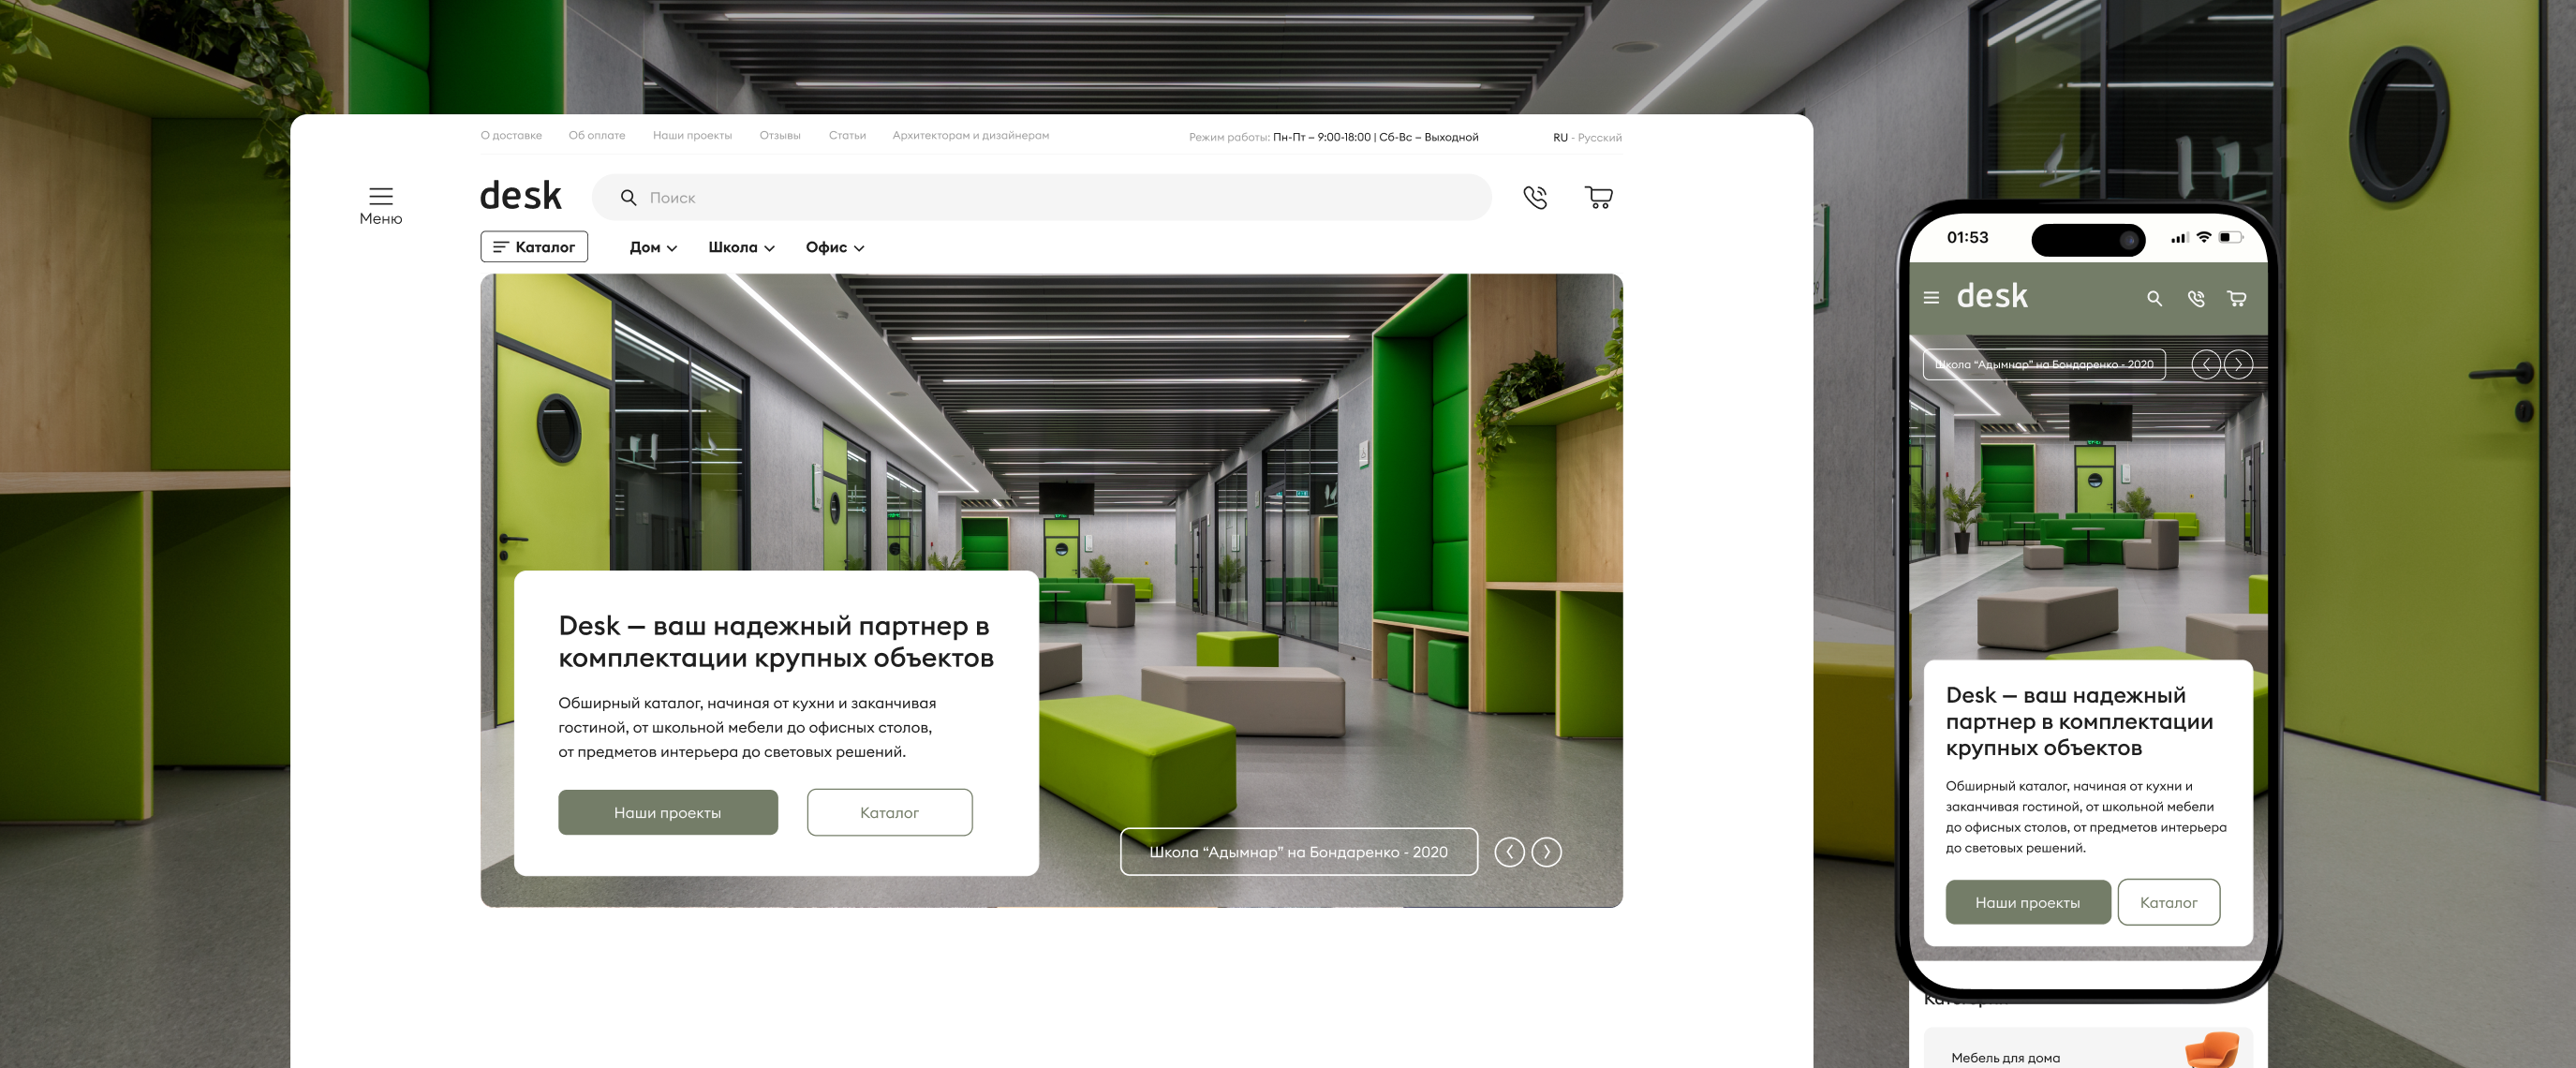Click desk logo in mobile mockup
This screenshot has width=2576, height=1068.
[x=1992, y=296]
